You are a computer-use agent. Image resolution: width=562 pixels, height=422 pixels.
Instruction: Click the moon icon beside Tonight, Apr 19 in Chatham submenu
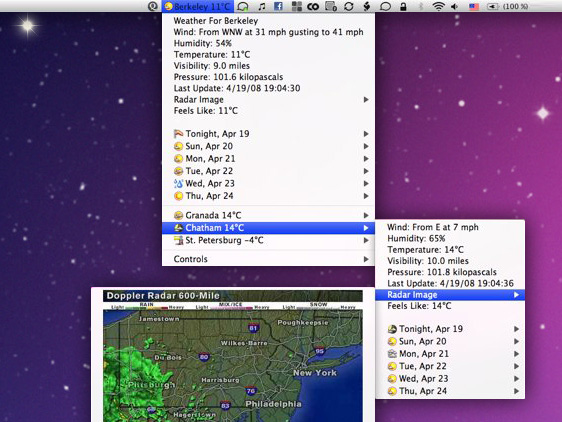pyautogui.click(x=392, y=329)
